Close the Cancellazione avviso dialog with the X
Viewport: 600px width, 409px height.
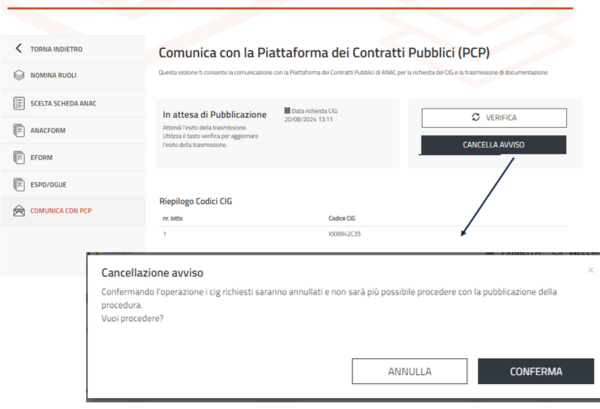click(590, 270)
